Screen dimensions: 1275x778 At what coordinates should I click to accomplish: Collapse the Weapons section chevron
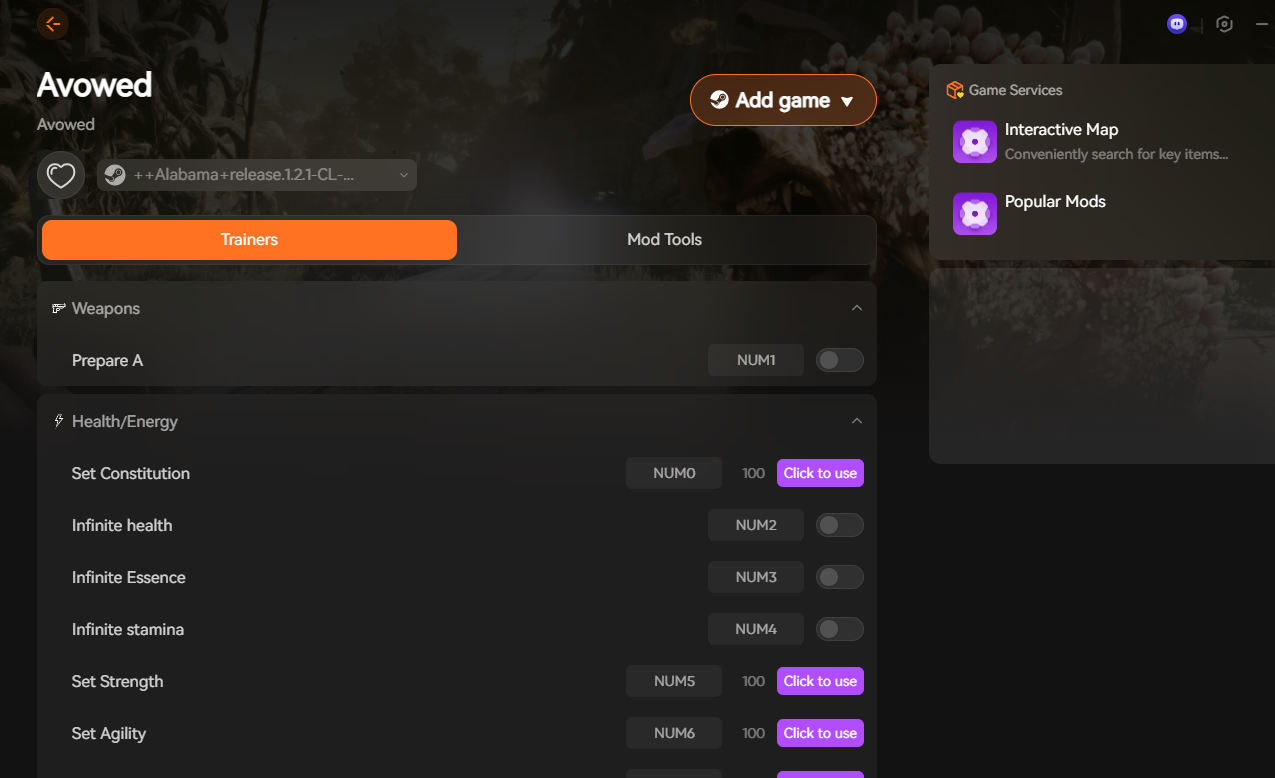click(x=856, y=308)
